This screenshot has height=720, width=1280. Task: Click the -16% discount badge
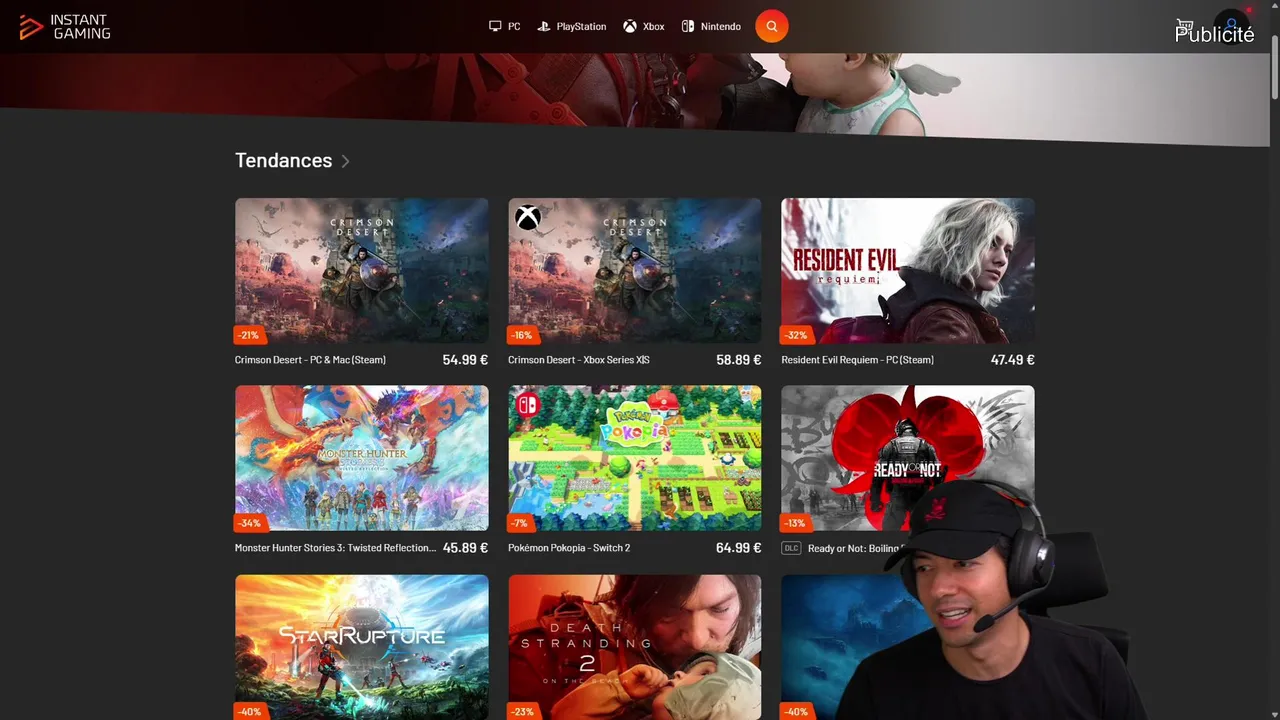tap(522, 335)
